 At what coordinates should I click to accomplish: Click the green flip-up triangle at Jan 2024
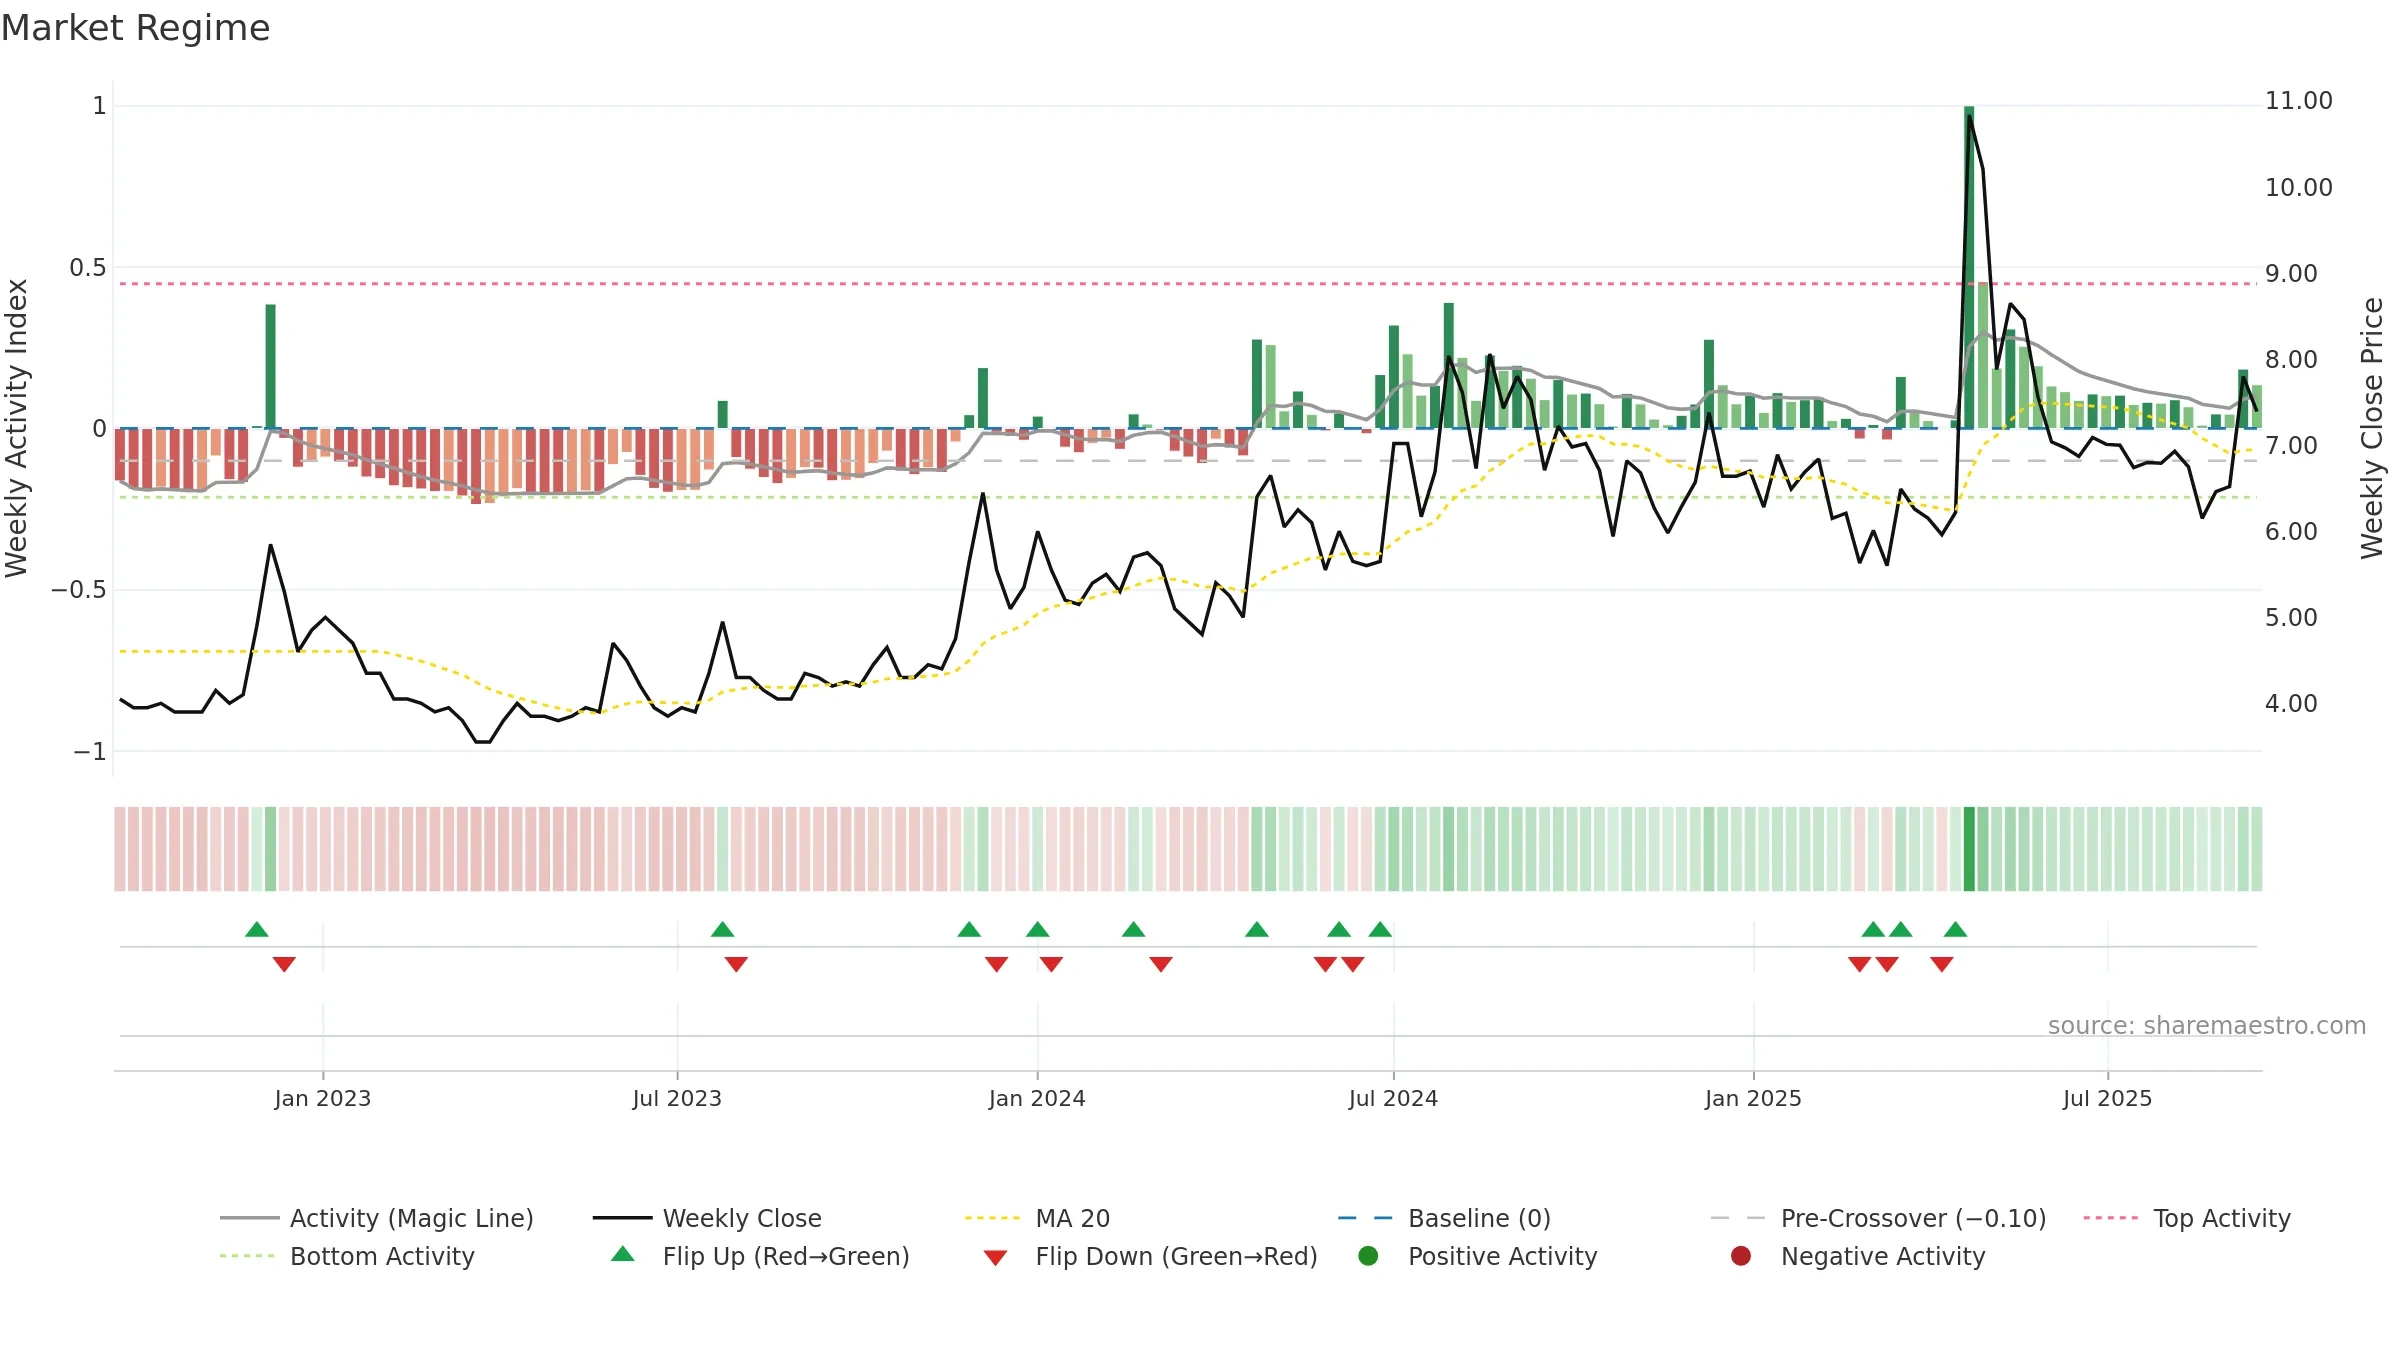[x=1037, y=929]
